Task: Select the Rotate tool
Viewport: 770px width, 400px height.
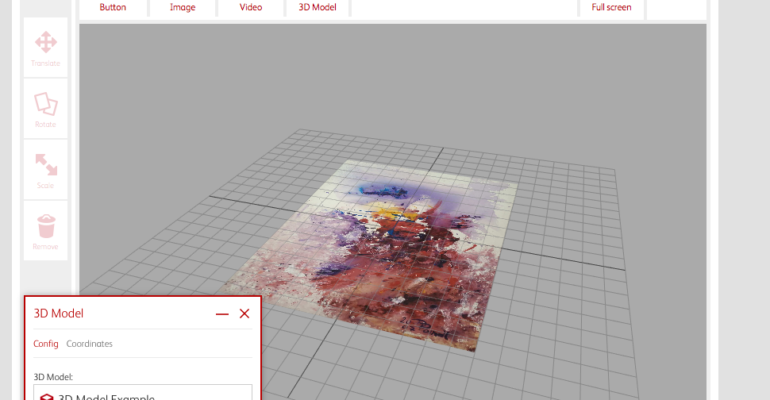Action: 46,108
